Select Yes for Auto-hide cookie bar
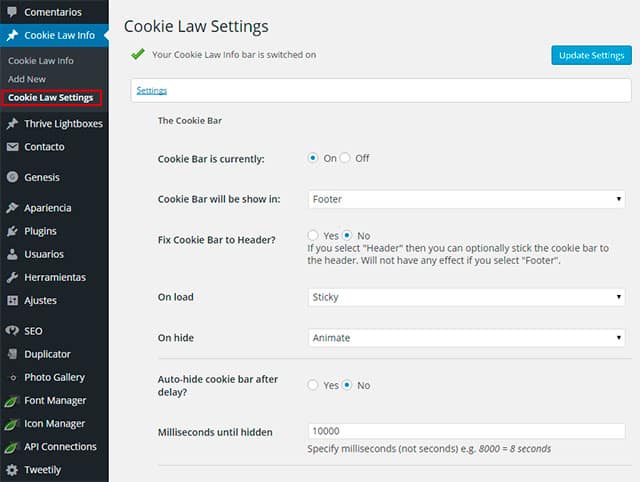 click(313, 385)
